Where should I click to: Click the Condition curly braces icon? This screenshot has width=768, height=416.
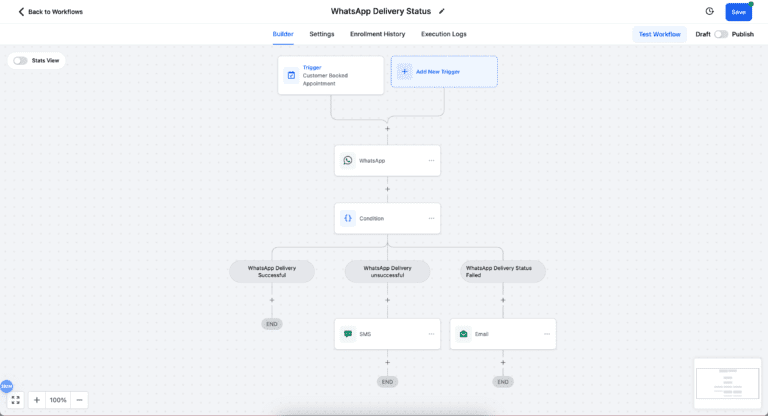coord(348,218)
